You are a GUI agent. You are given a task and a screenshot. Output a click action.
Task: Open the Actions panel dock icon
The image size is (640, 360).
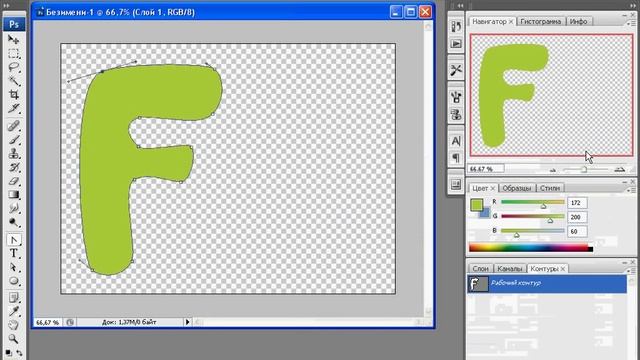pos(456,44)
